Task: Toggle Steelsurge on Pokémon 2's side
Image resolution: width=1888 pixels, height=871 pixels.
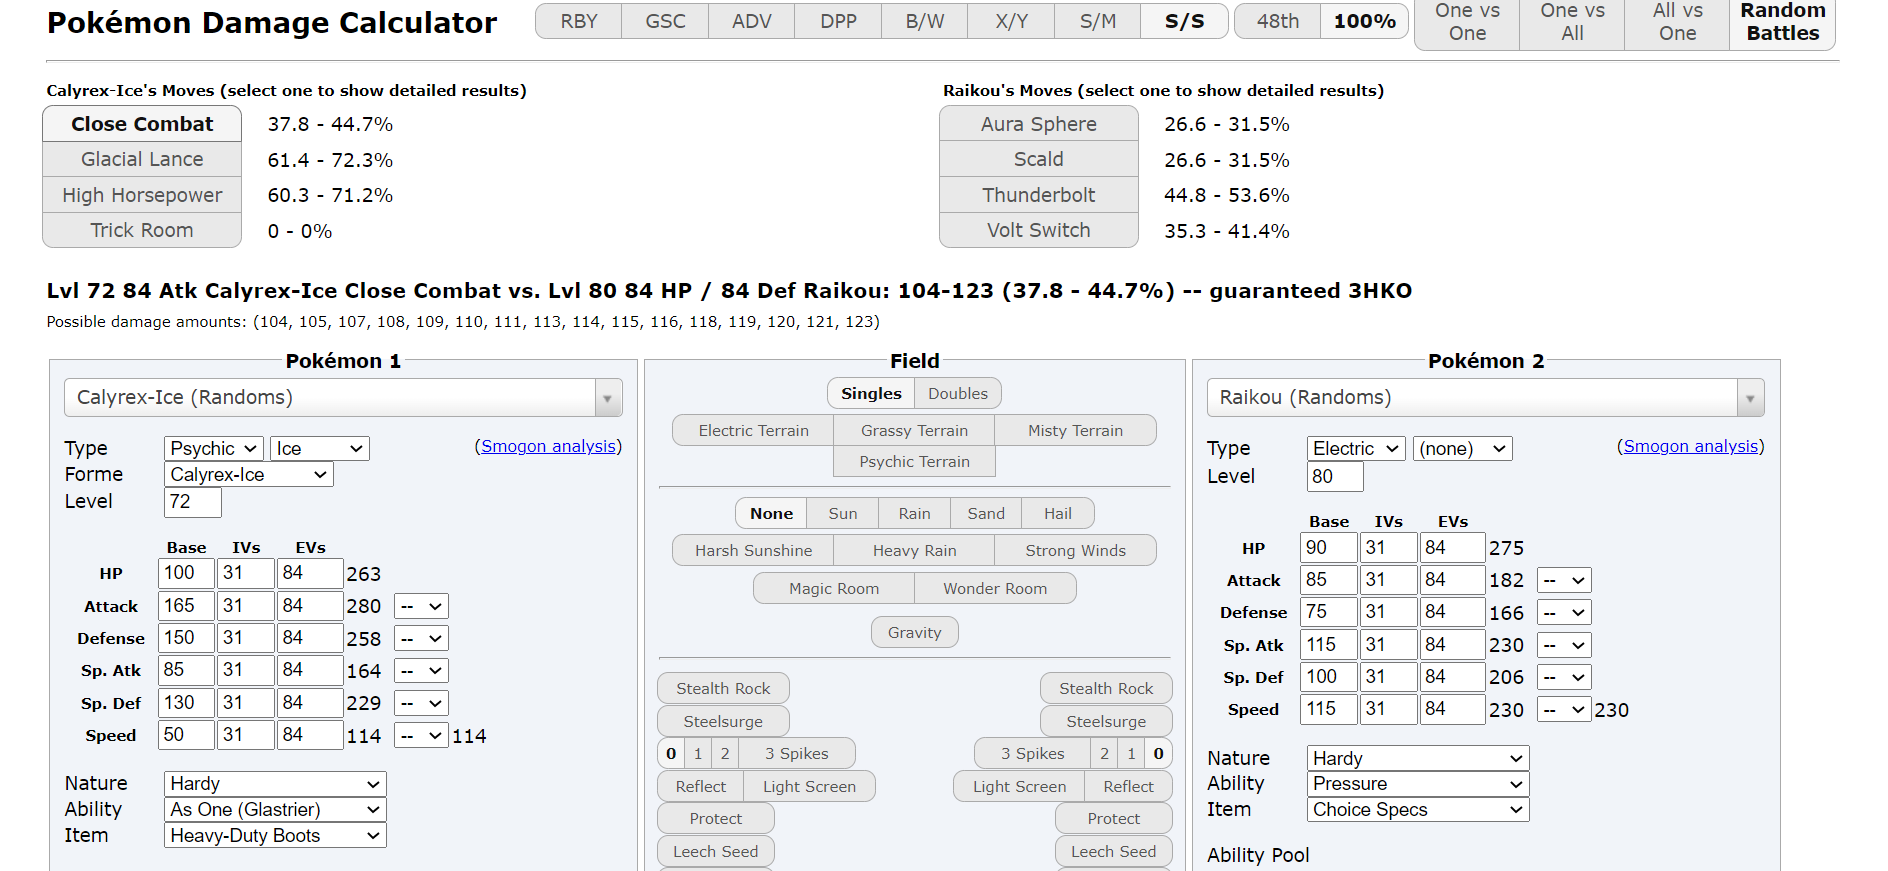Action: tap(1106, 721)
